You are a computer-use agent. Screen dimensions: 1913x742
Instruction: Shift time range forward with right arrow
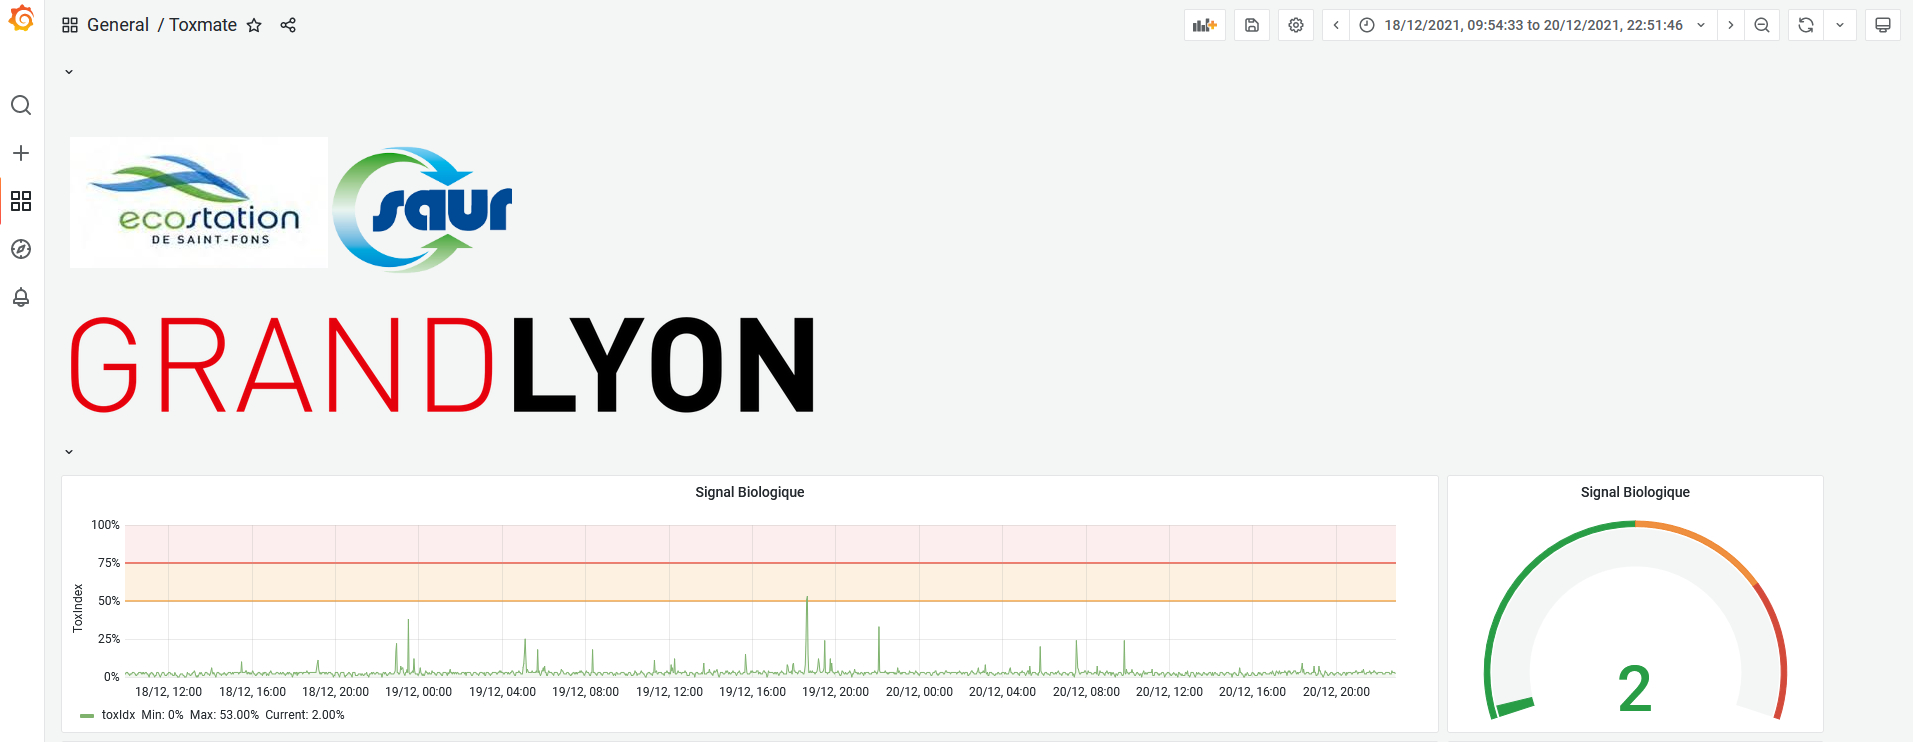(x=1731, y=25)
